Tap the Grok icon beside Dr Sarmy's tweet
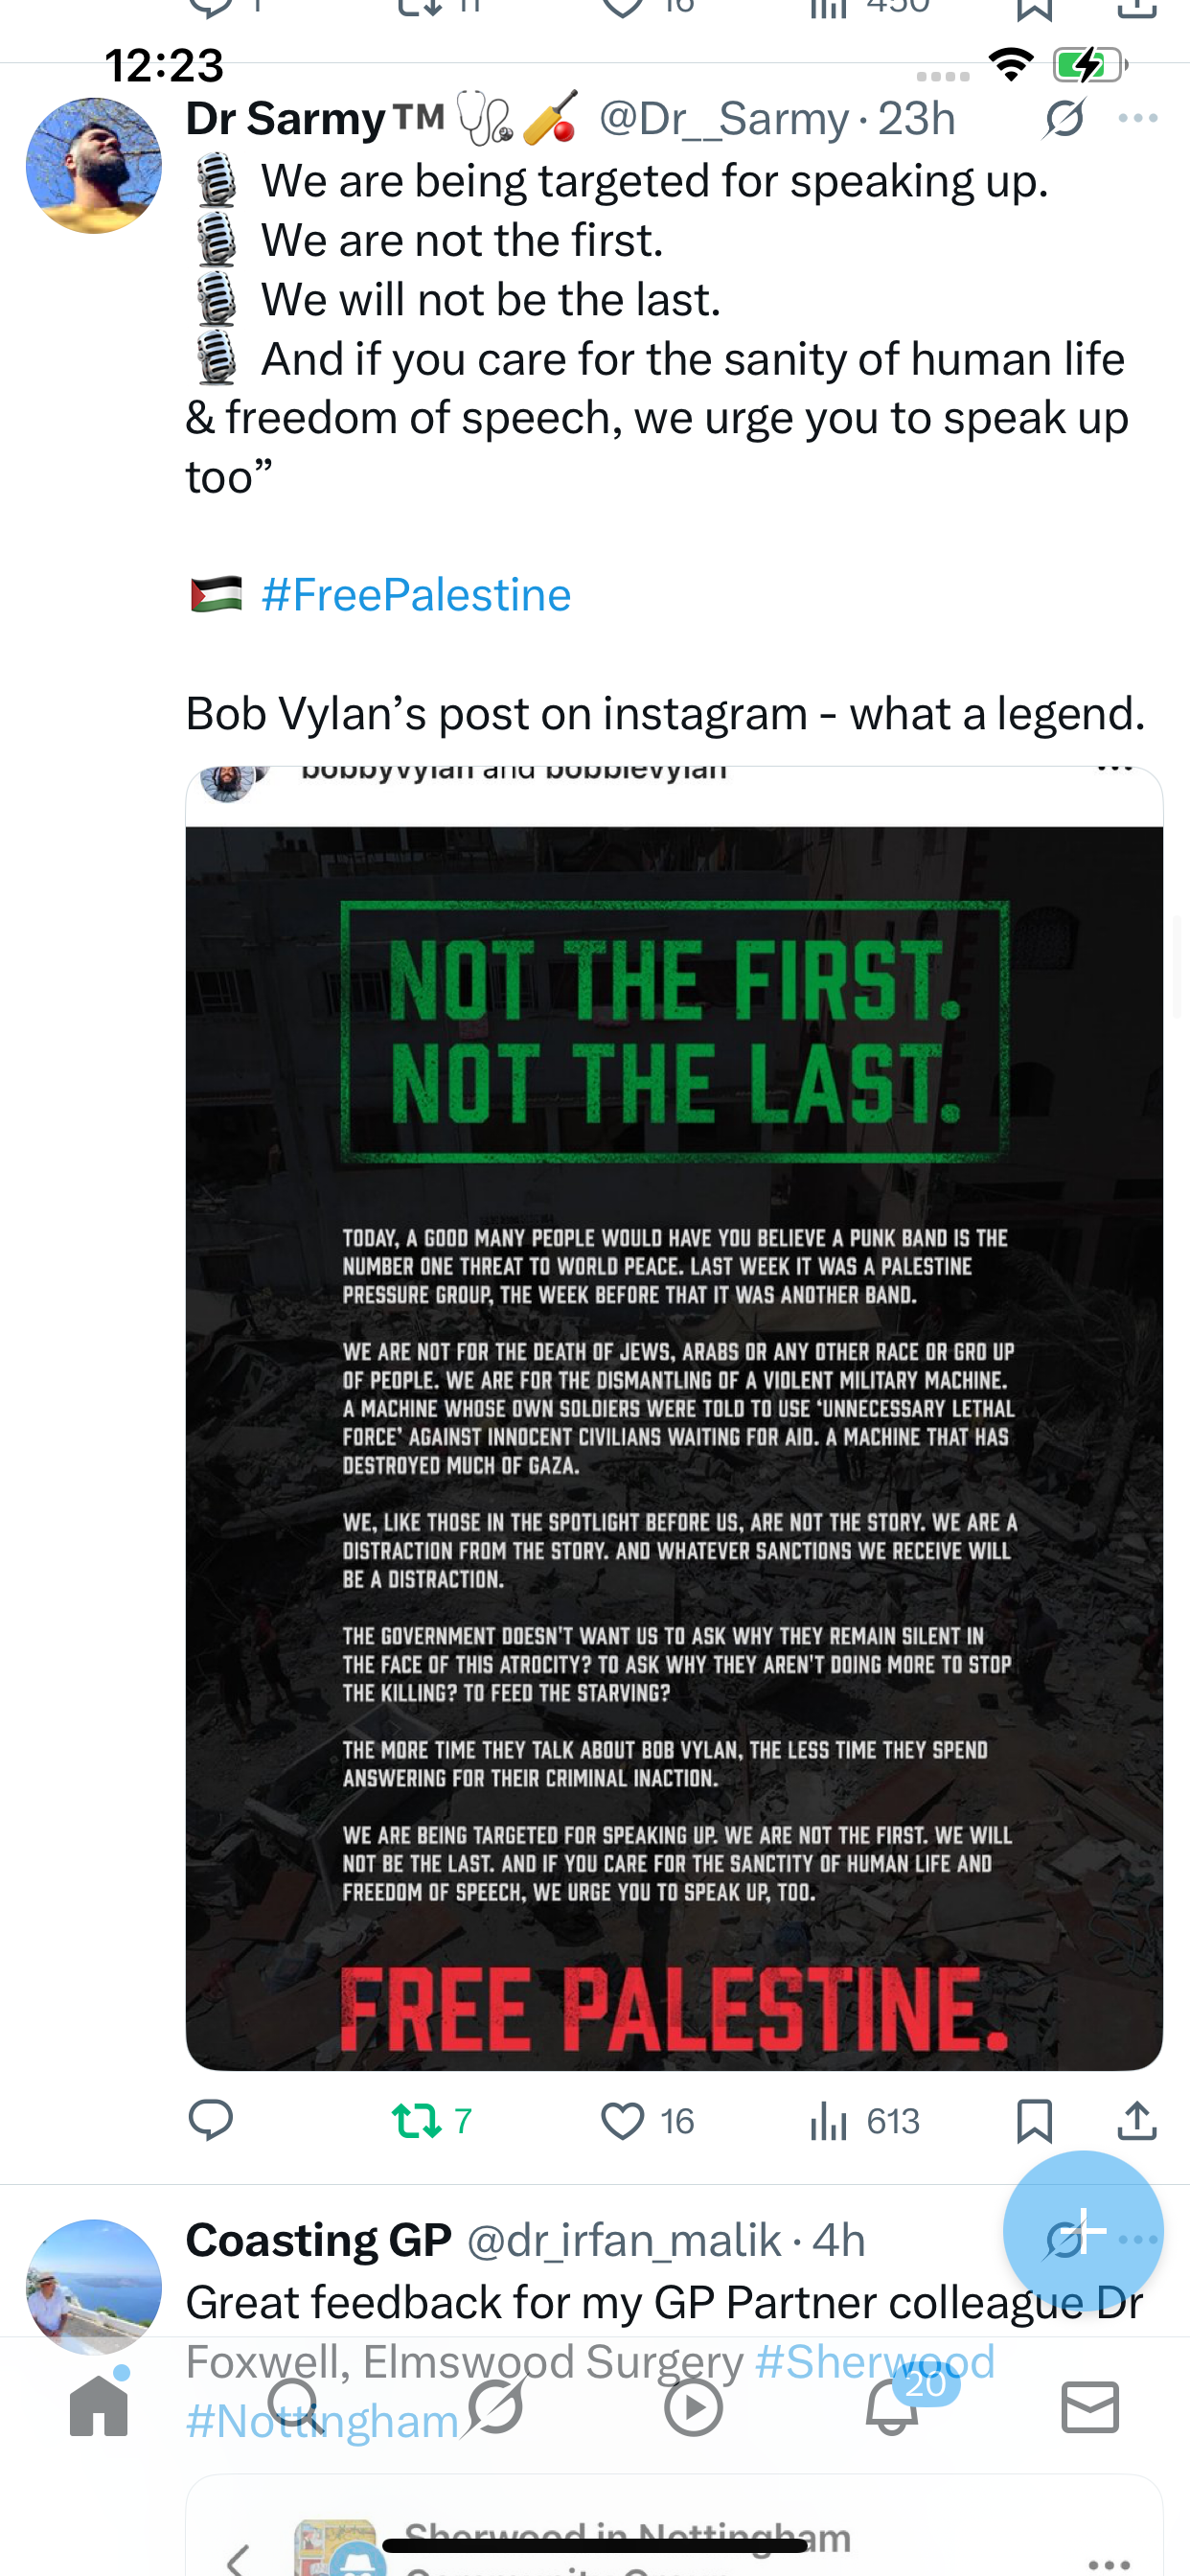The width and height of the screenshot is (1190, 2576). click(x=1064, y=118)
